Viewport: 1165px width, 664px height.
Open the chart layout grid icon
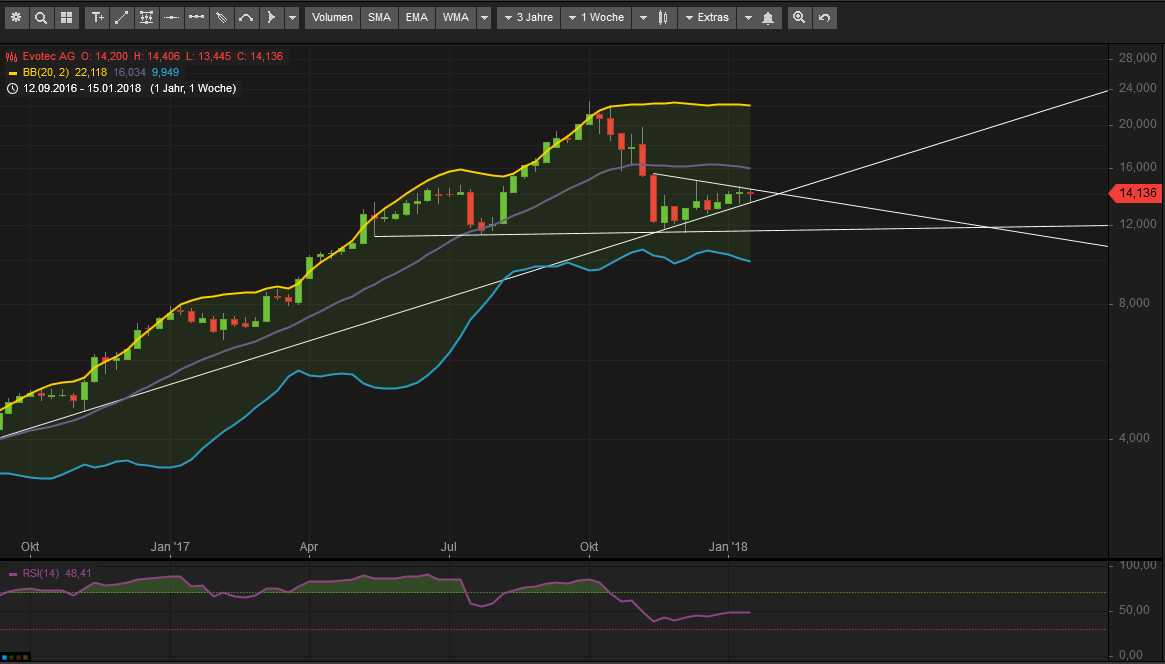[67, 17]
